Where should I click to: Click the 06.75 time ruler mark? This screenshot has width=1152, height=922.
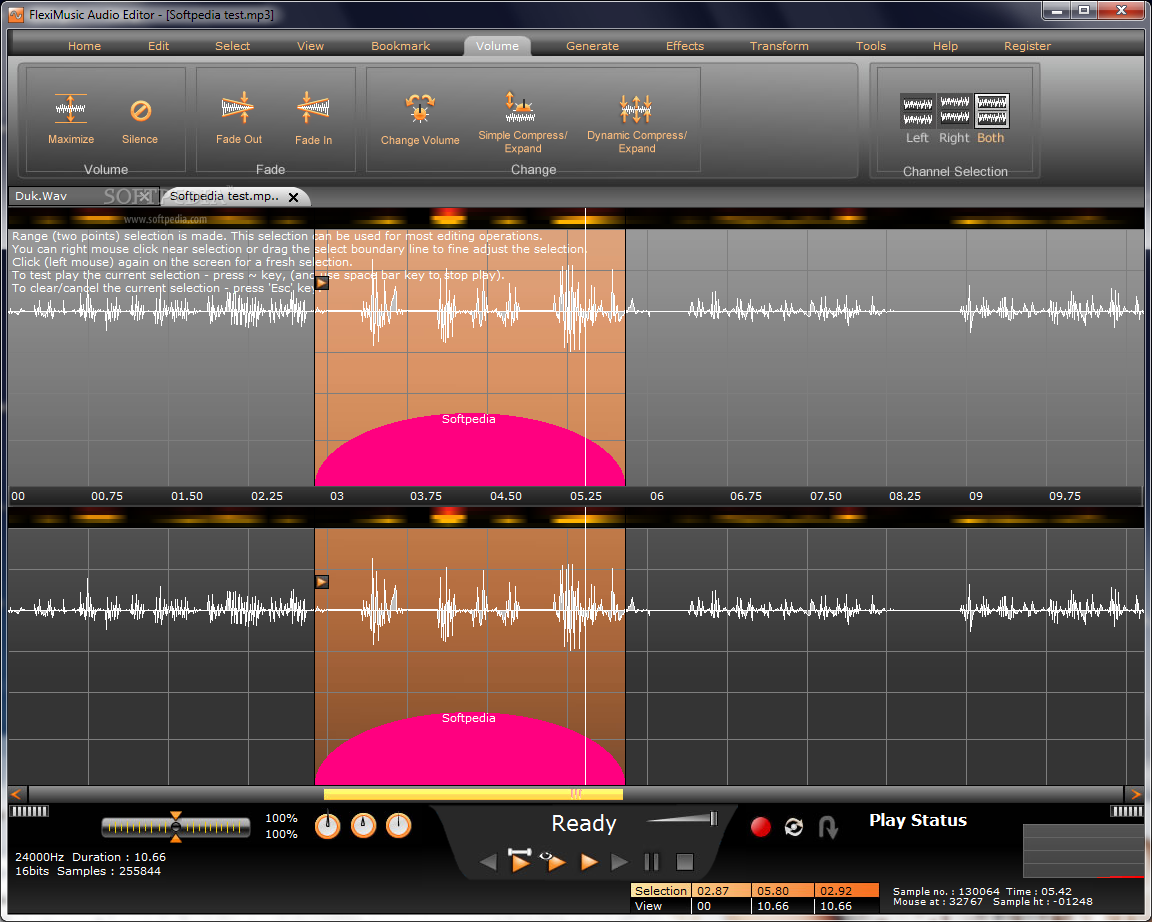click(746, 496)
